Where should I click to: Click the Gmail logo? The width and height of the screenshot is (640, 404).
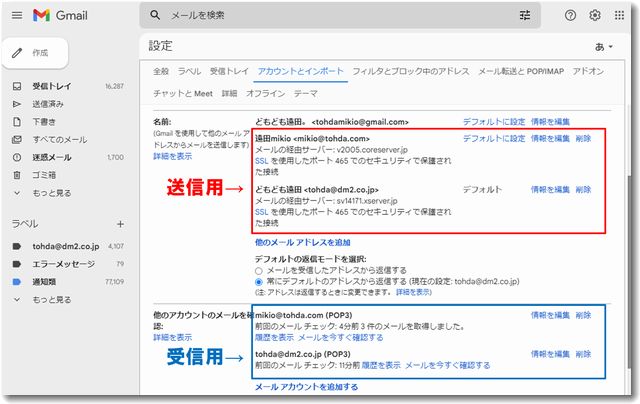click(x=60, y=16)
